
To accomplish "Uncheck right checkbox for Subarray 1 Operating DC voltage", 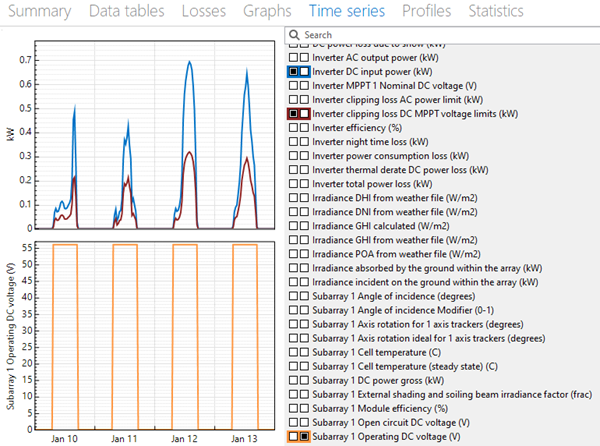I will click(305, 437).
